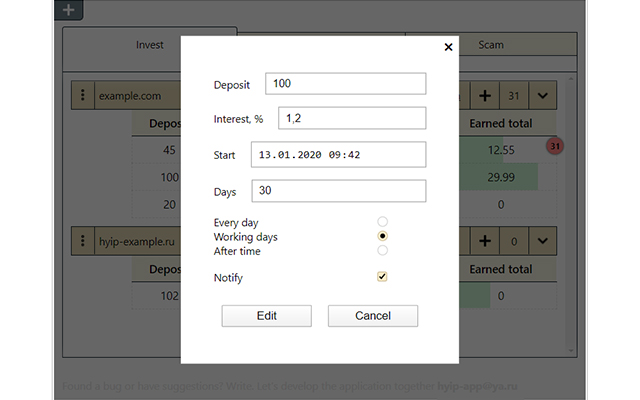Click the plus button at top left

(x=69, y=9)
